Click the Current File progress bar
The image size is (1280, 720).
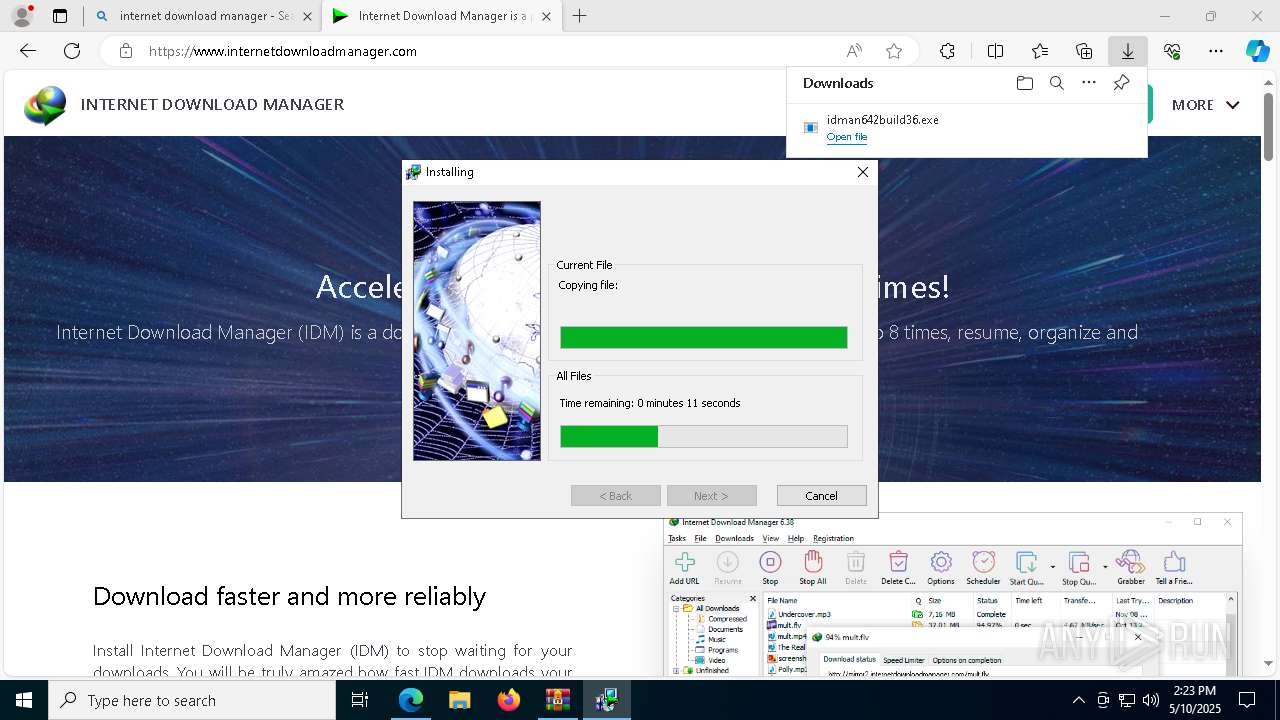click(703, 337)
